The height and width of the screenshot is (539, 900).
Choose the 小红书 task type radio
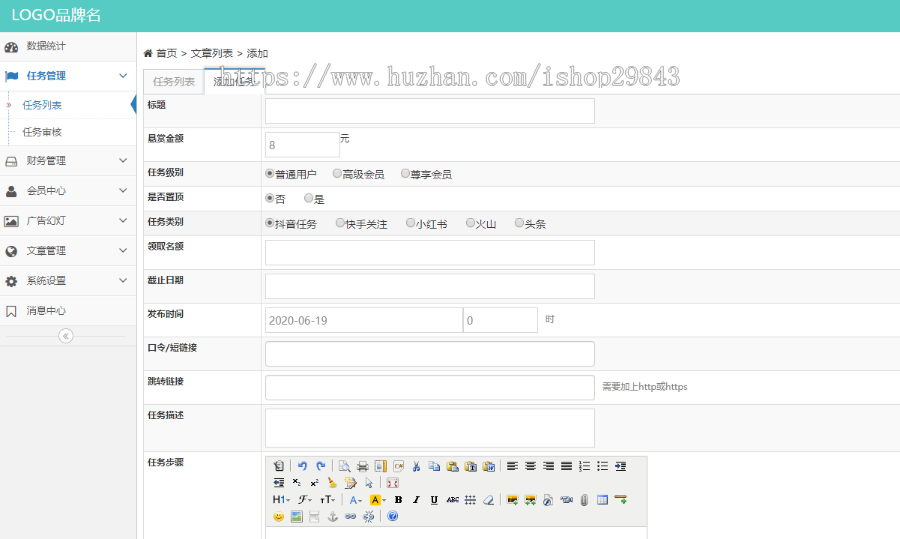coord(411,223)
